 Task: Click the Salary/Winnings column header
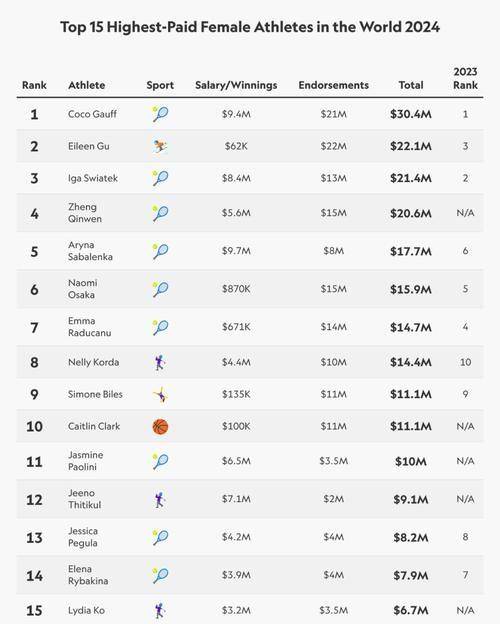click(236, 85)
